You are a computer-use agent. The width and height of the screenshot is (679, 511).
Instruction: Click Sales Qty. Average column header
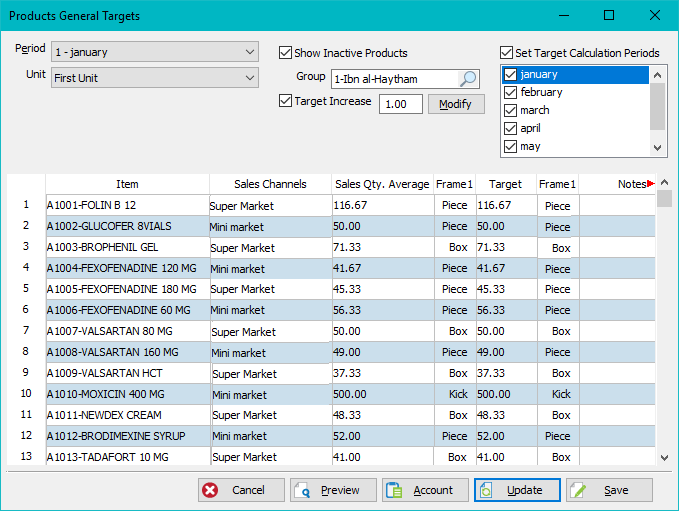(x=382, y=184)
